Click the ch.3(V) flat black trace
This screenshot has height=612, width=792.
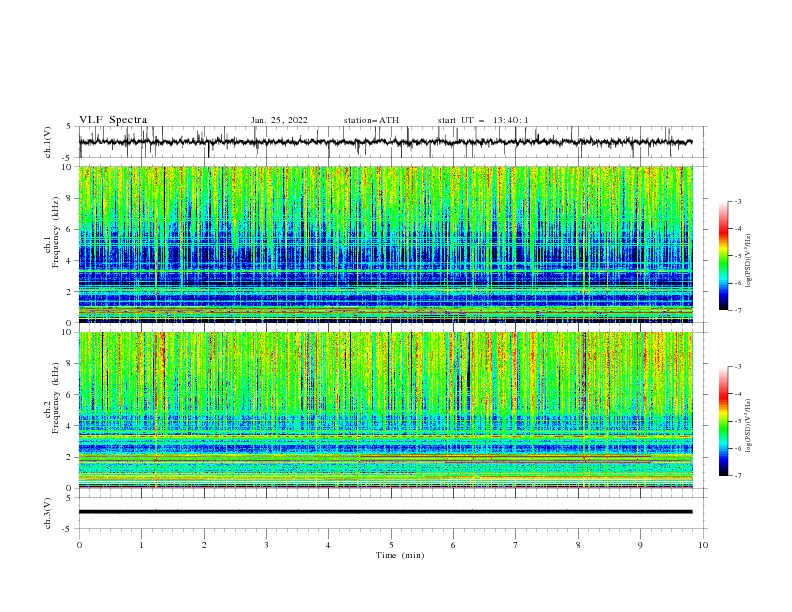(385, 512)
